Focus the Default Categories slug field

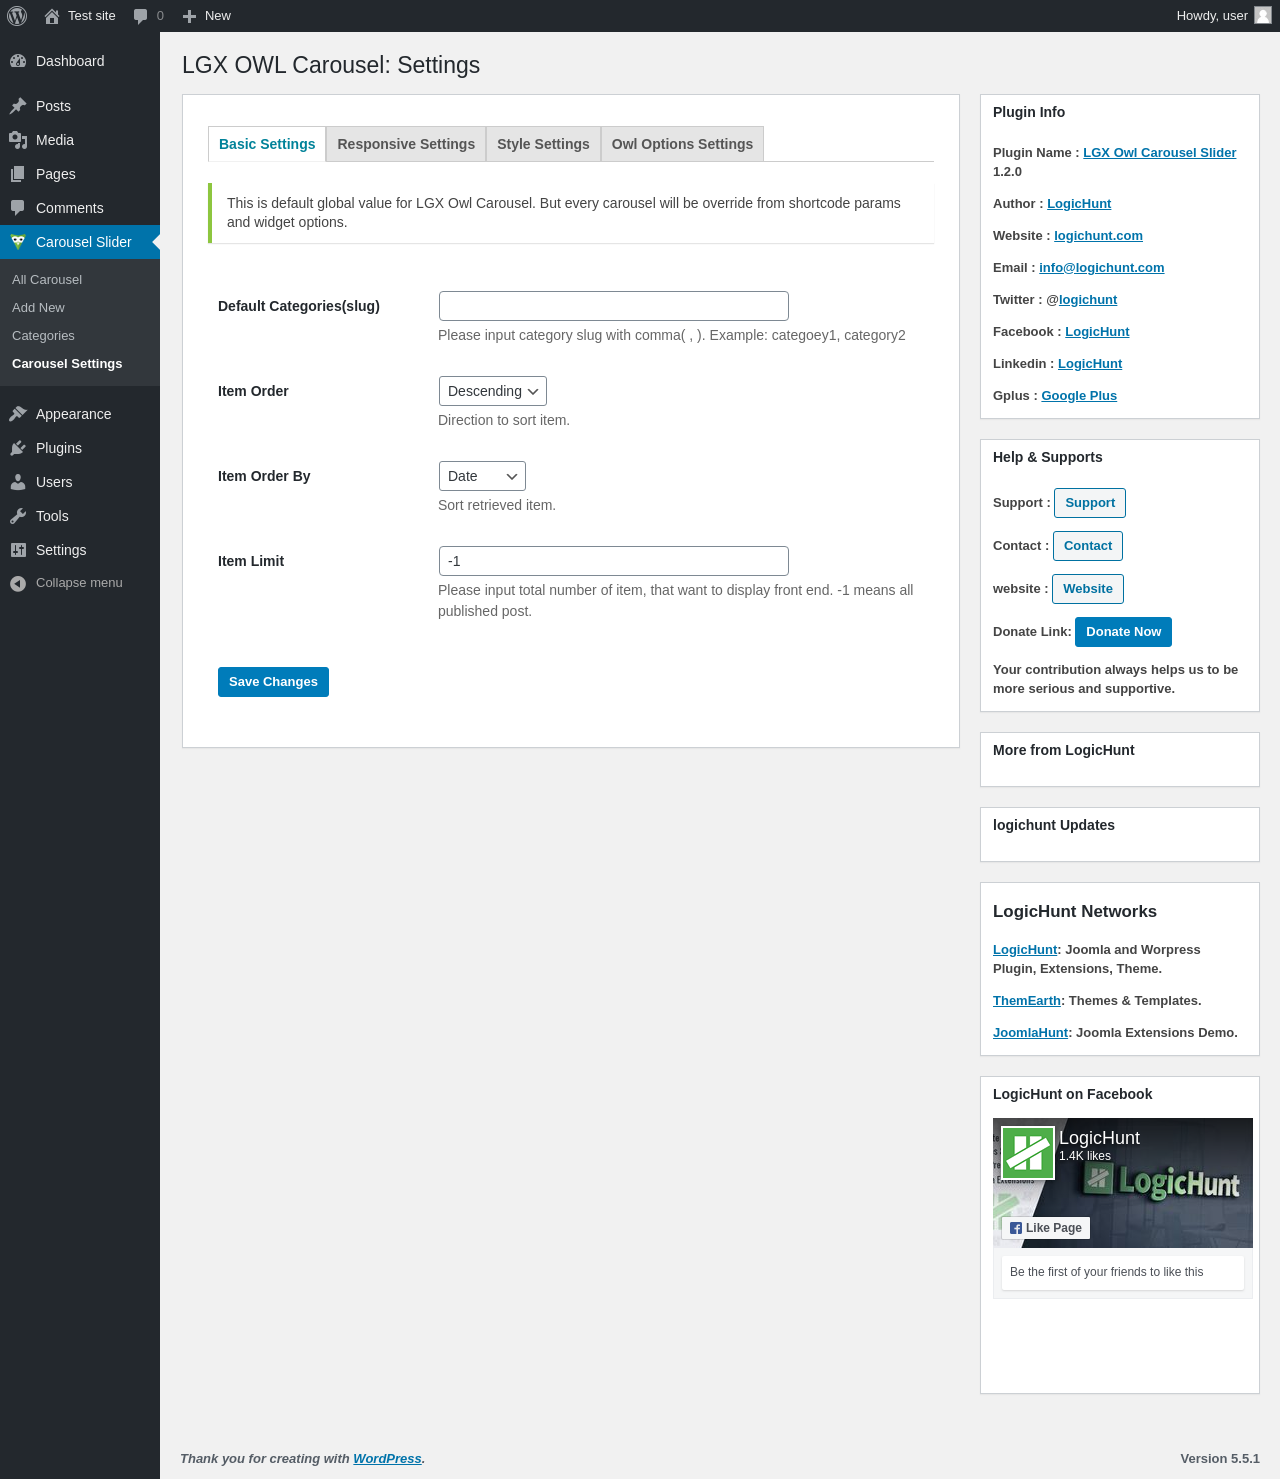[x=614, y=306]
